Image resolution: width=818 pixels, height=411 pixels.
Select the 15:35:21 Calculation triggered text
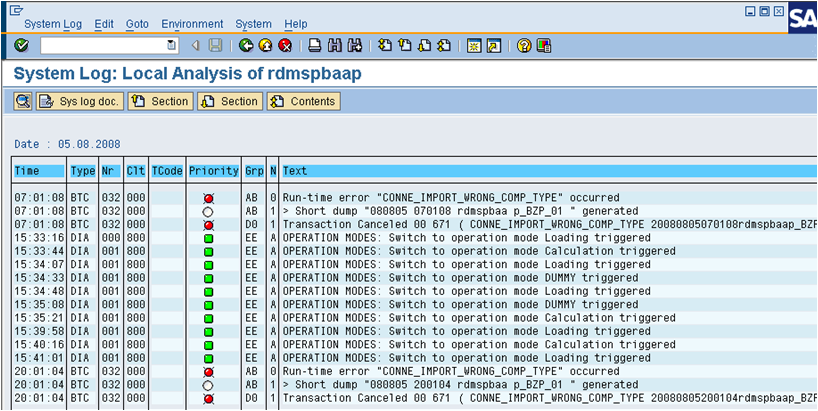(479, 318)
